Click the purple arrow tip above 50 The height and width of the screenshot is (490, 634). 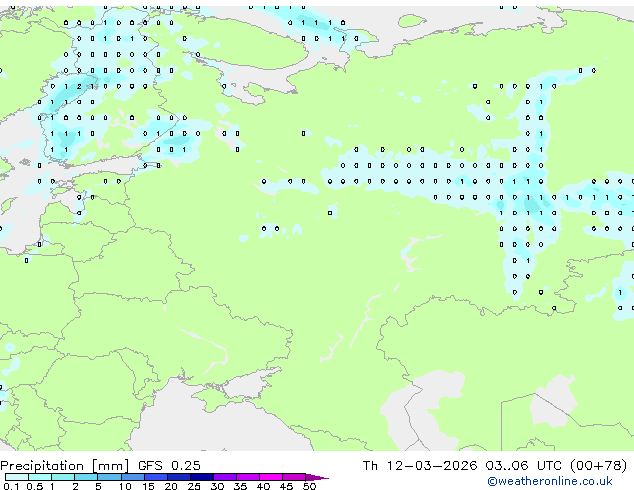coord(317,477)
